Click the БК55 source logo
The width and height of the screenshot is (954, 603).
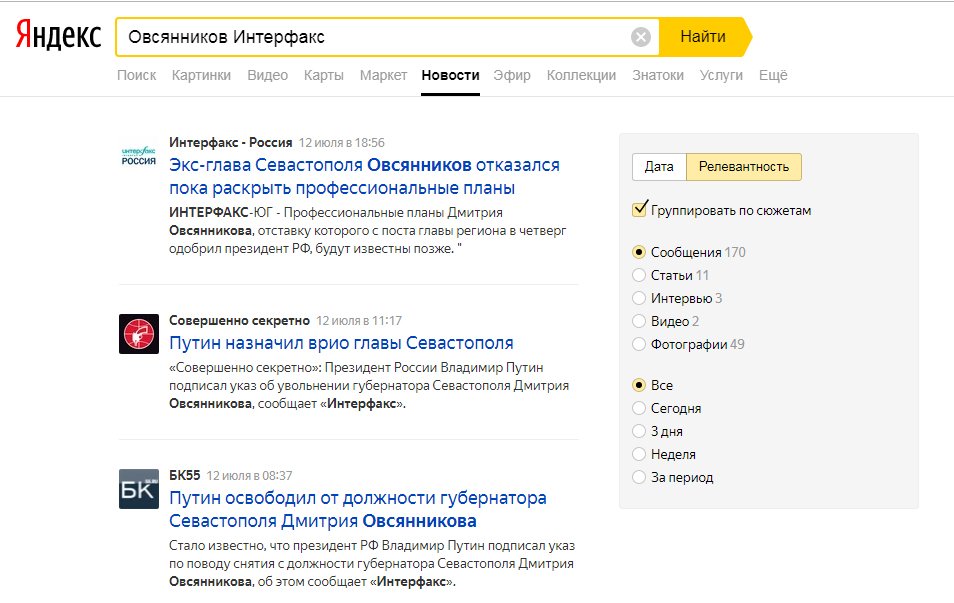tap(138, 488)
